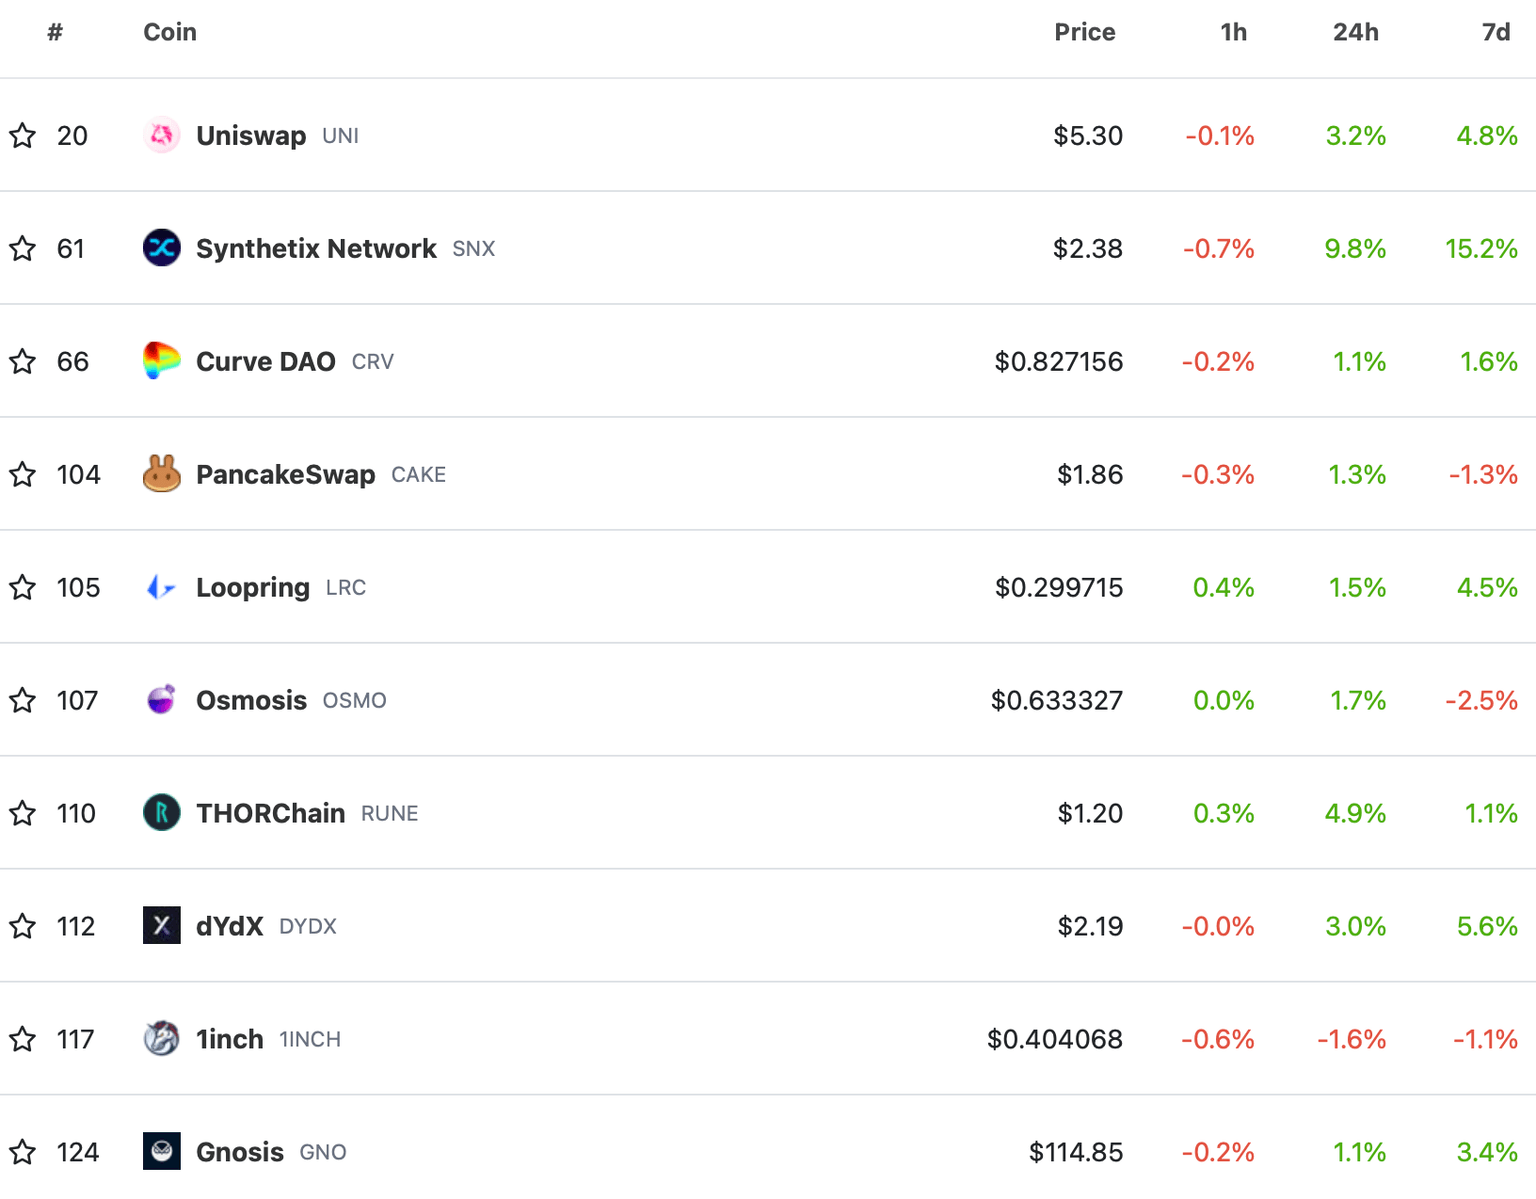Screen dimensions: 1536x1199
Task: Star Uniswap as a favorite
Action: pyautogui.click(x=22, y=136)
